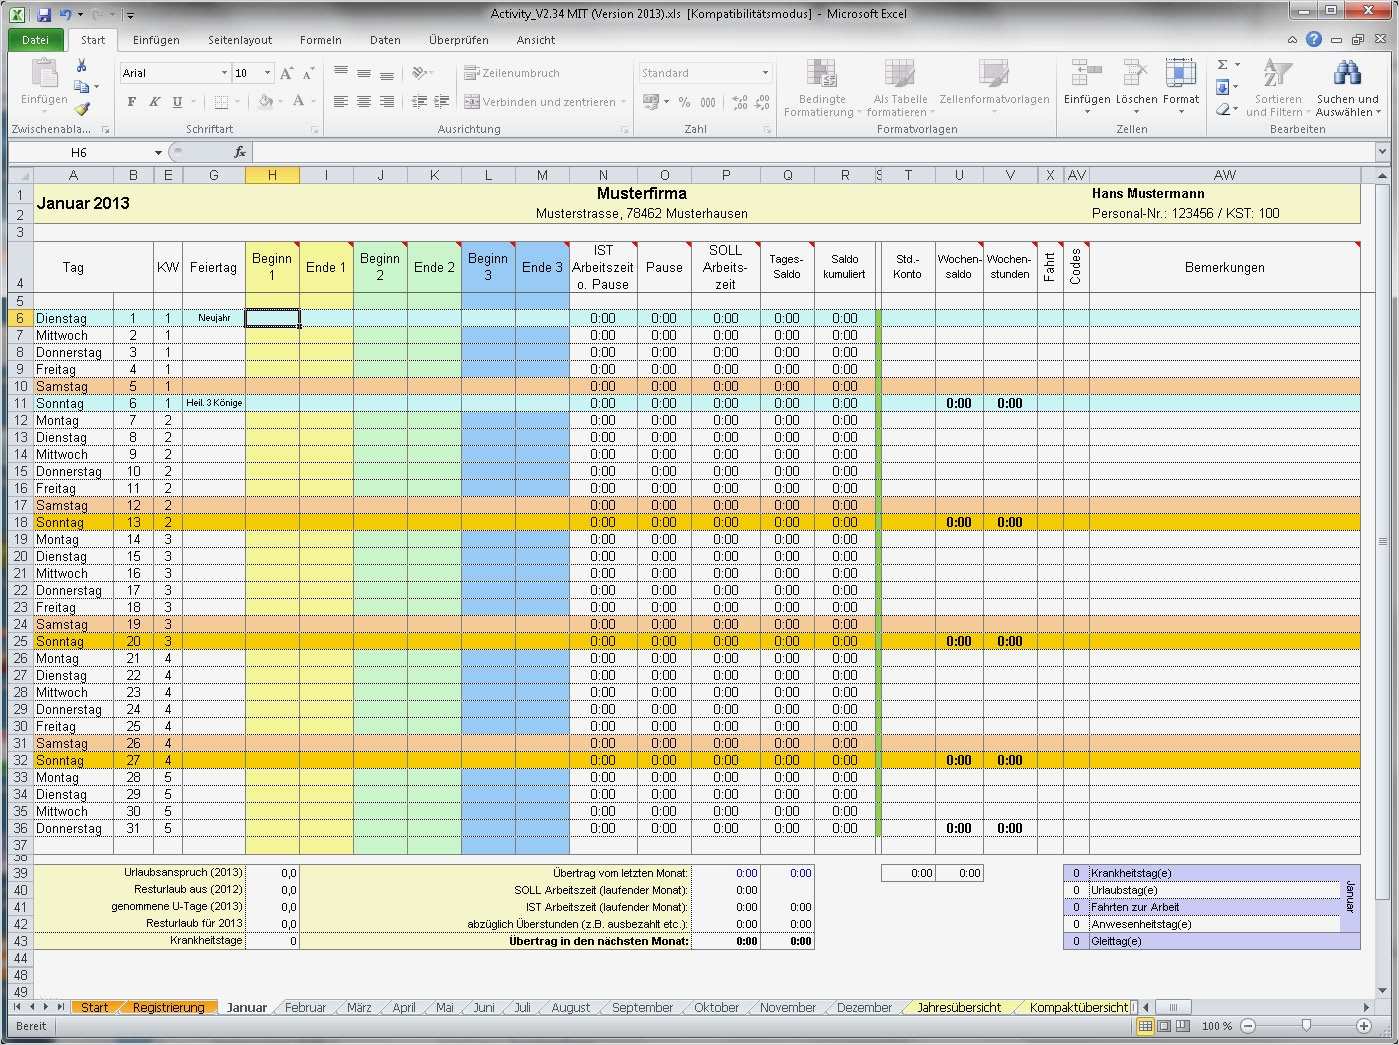Click the green Datei button
This screenshot has width=1399, height=1045.
click(36, 40)
